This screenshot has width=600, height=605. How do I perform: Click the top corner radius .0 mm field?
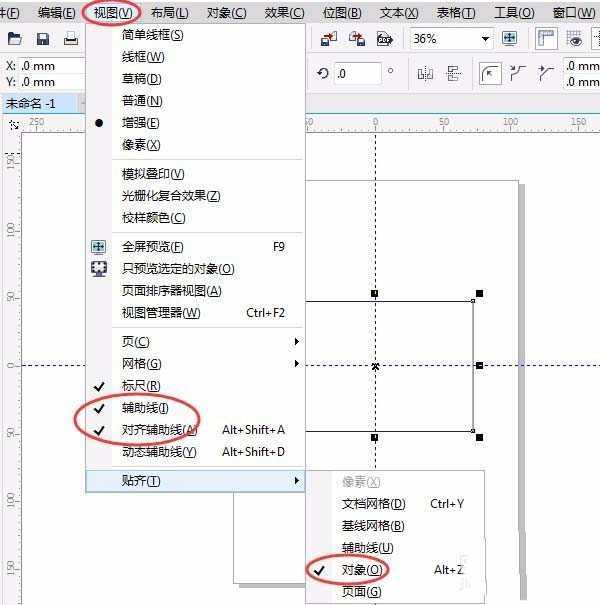coord(581,66)
